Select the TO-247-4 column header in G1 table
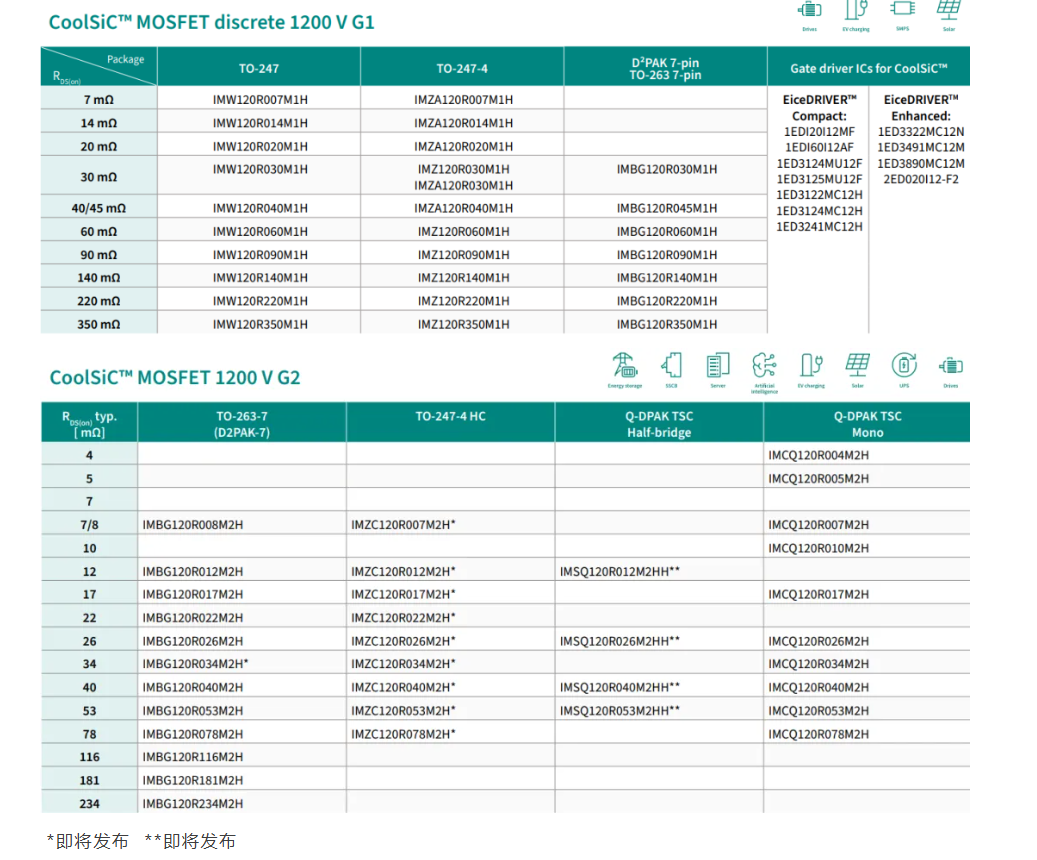The height and width of the screenshot is (860, 1037). coord(462,68)
